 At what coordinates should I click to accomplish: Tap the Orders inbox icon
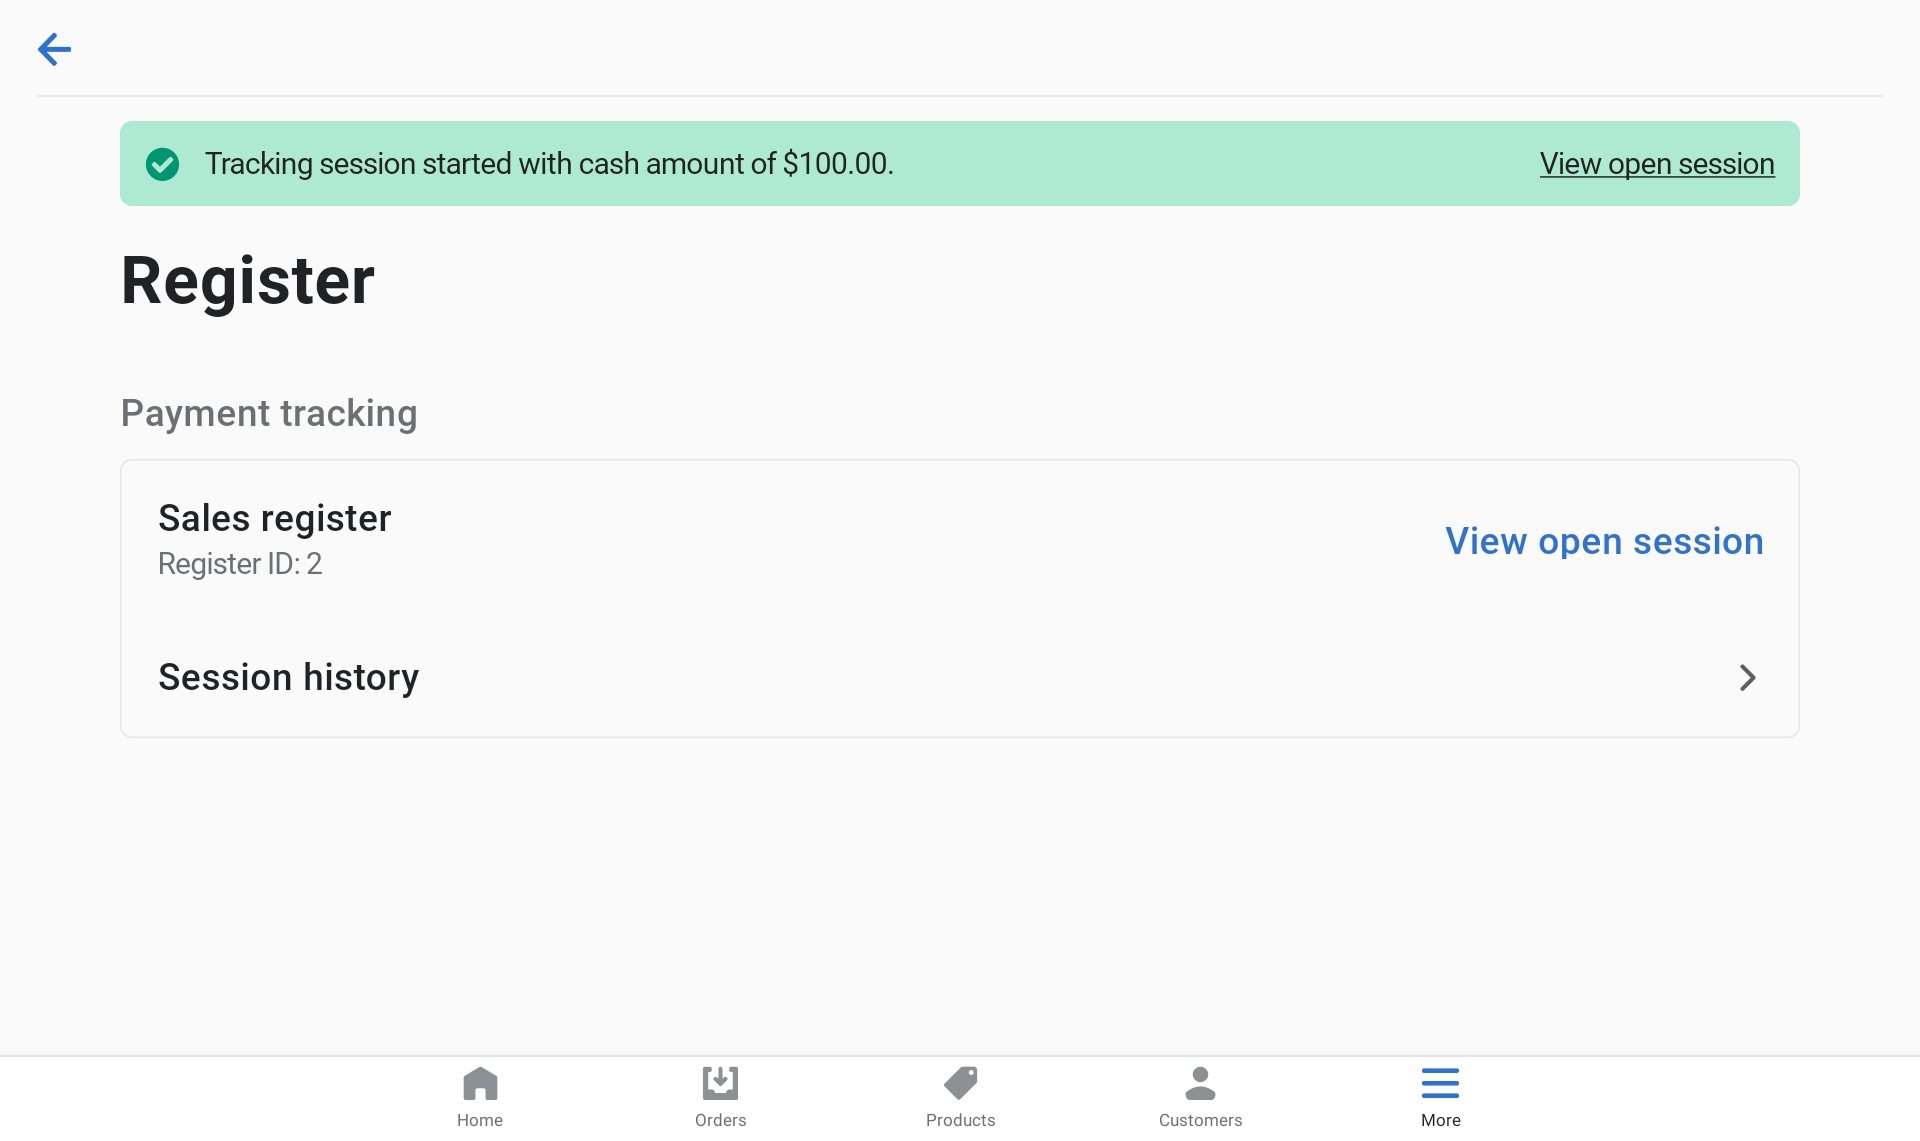720,1083
